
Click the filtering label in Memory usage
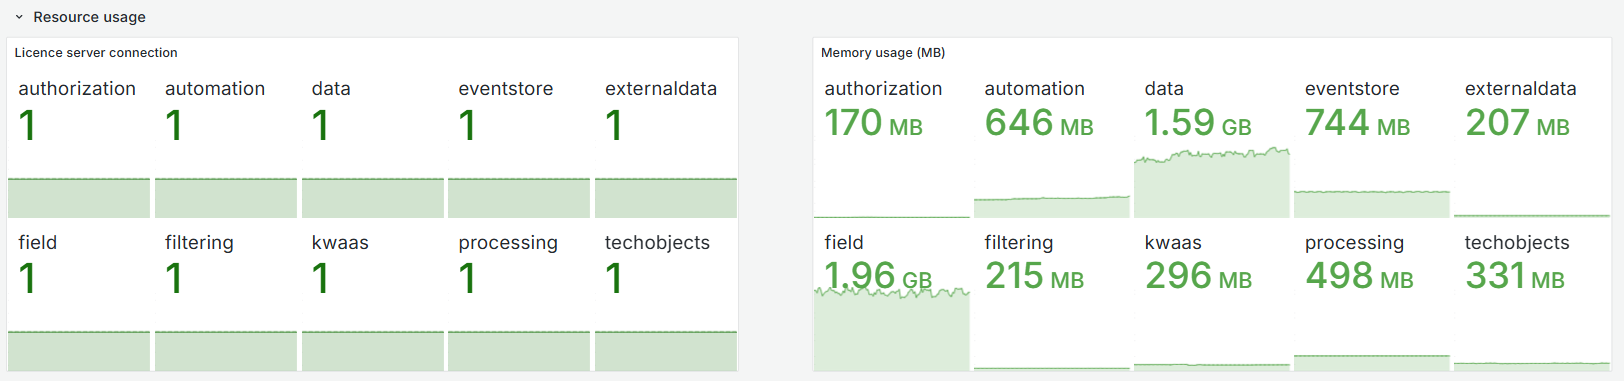point(1019,243)
